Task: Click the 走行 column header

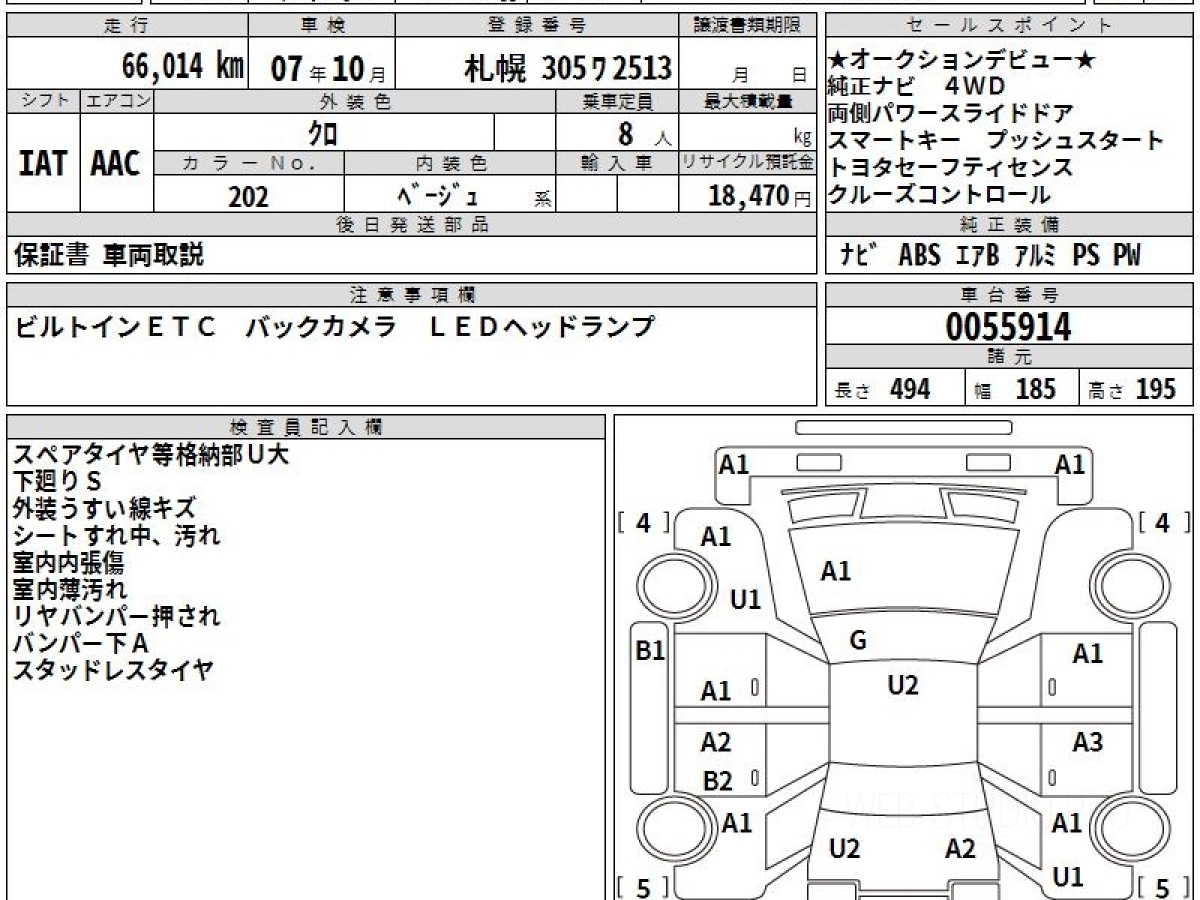Action: [x=127, y=26]
